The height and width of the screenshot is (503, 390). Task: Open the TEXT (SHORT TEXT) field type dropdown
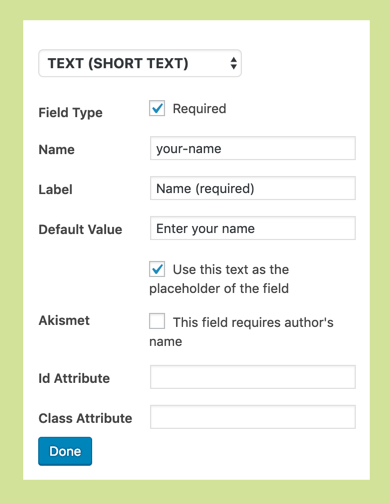pos(140,63)
